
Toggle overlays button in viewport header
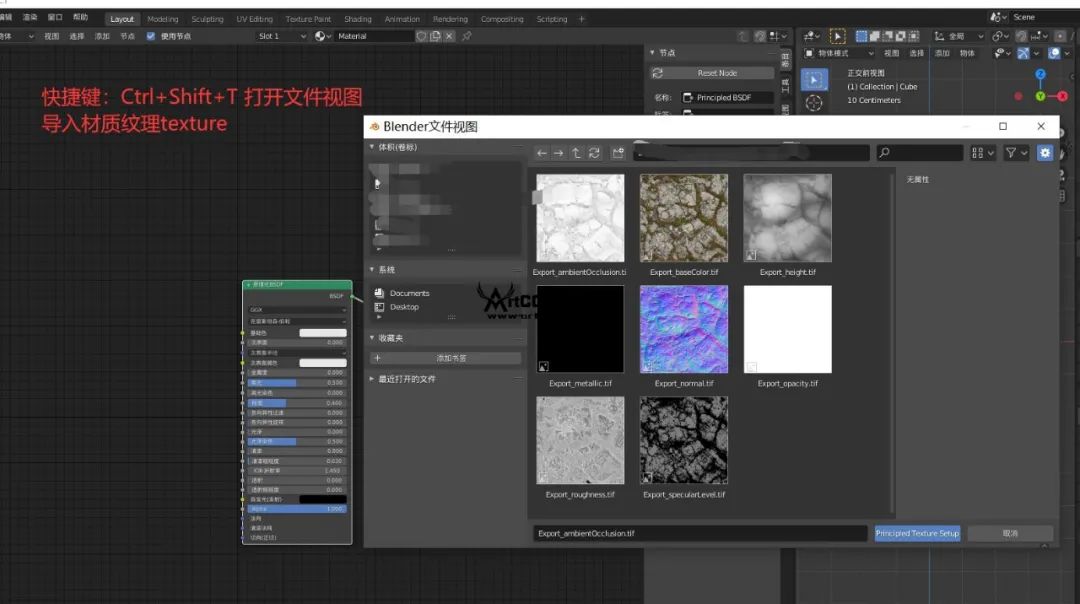coord(1054,54)
